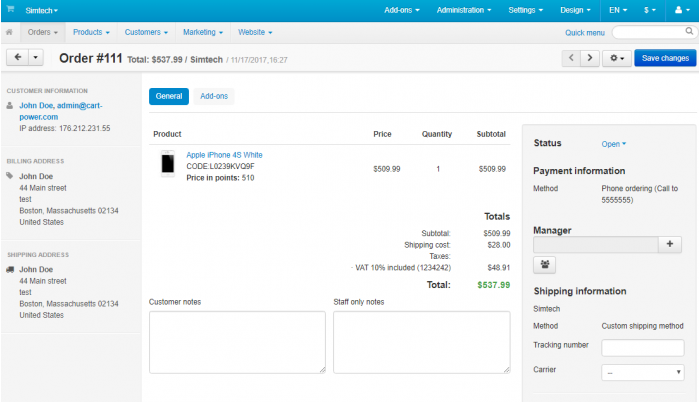Go to the next order arrow
The width and height of the screenshot is (700, 402).
point(590,58)
